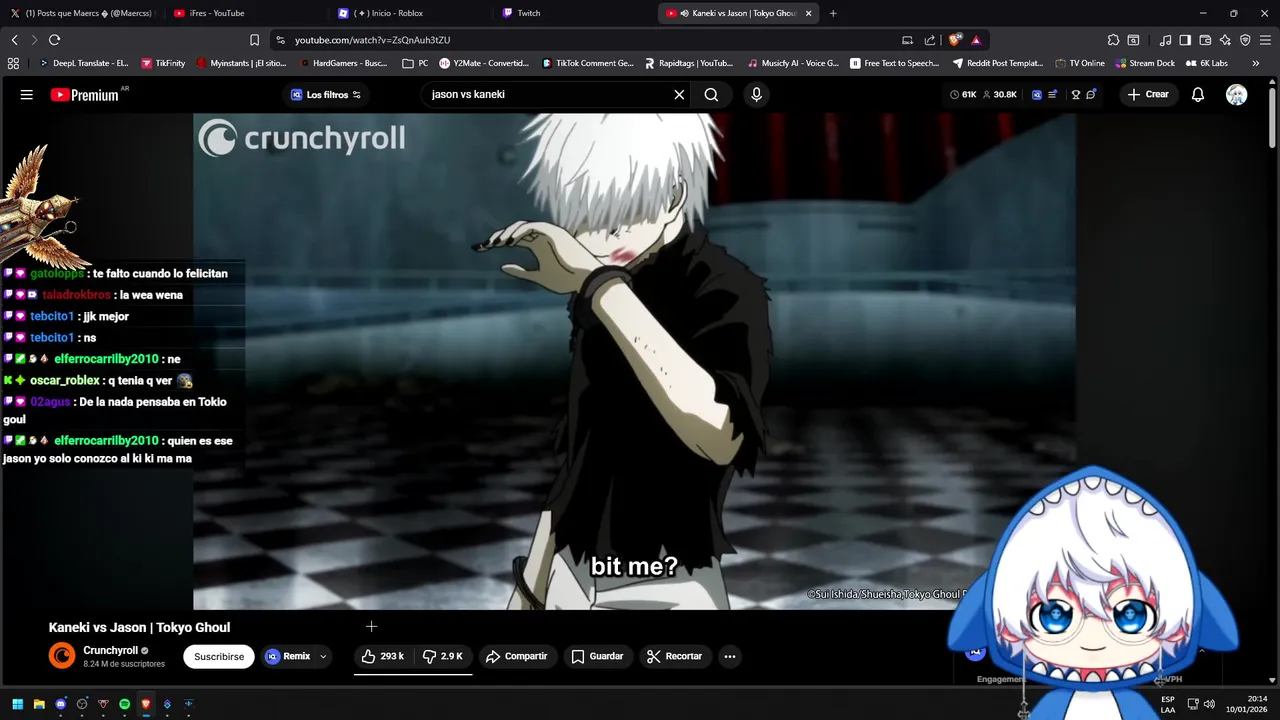Open the Crunchyroll channel name link
The image size is (1280, 720).
[x=110, y=651]
